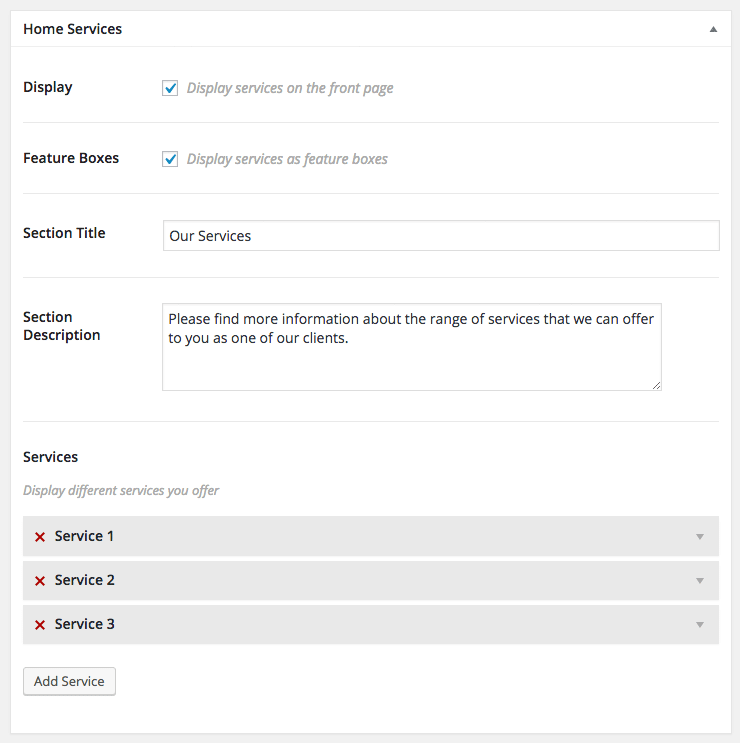Delete Service 2 using red X
740x743 pixels.
40,581
